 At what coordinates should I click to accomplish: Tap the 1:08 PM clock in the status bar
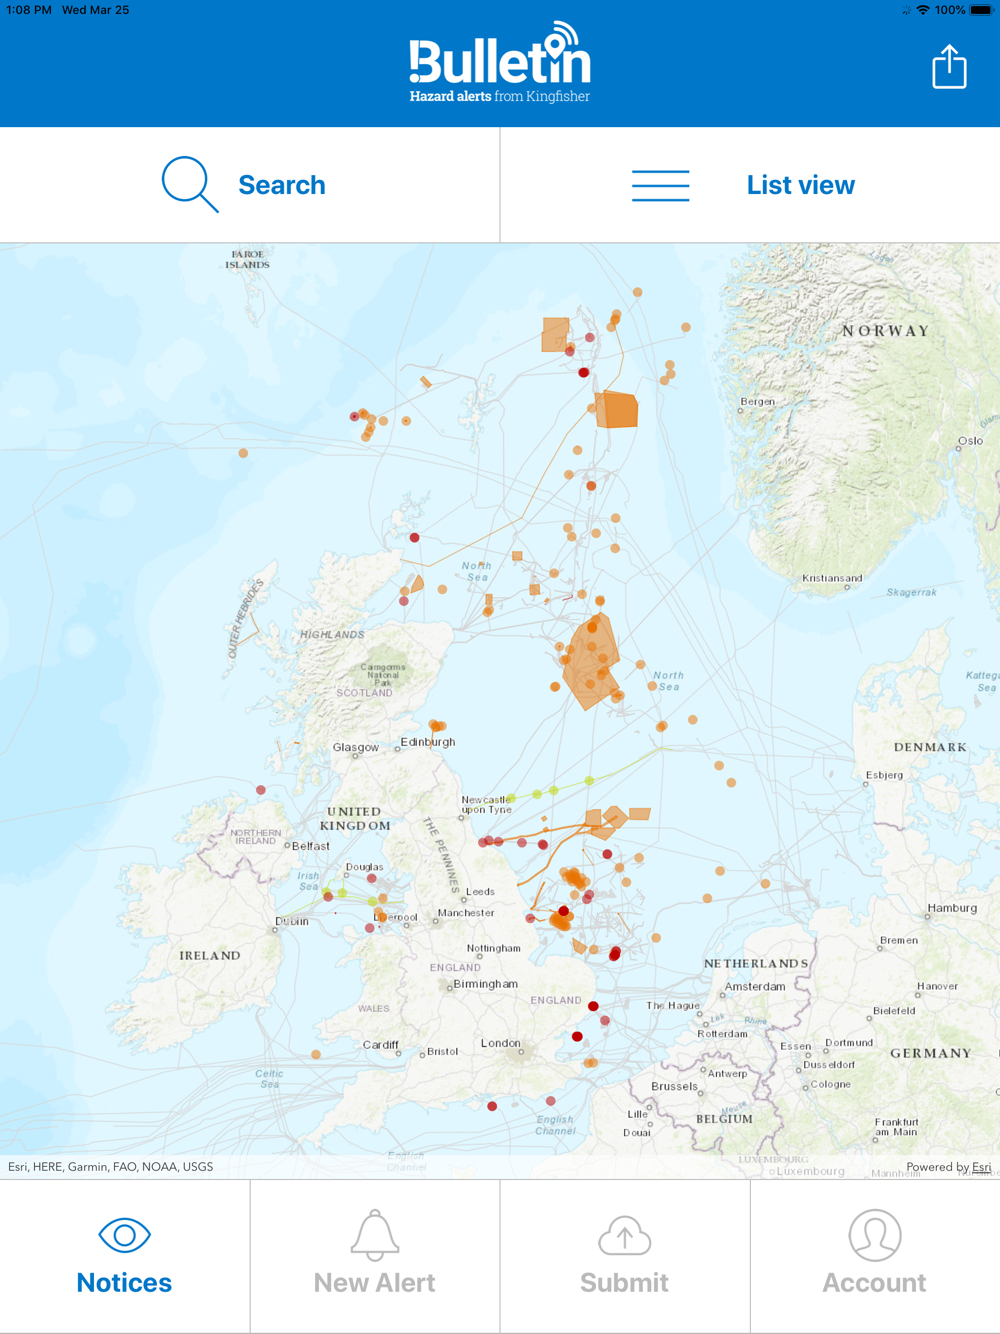[28, 10]
